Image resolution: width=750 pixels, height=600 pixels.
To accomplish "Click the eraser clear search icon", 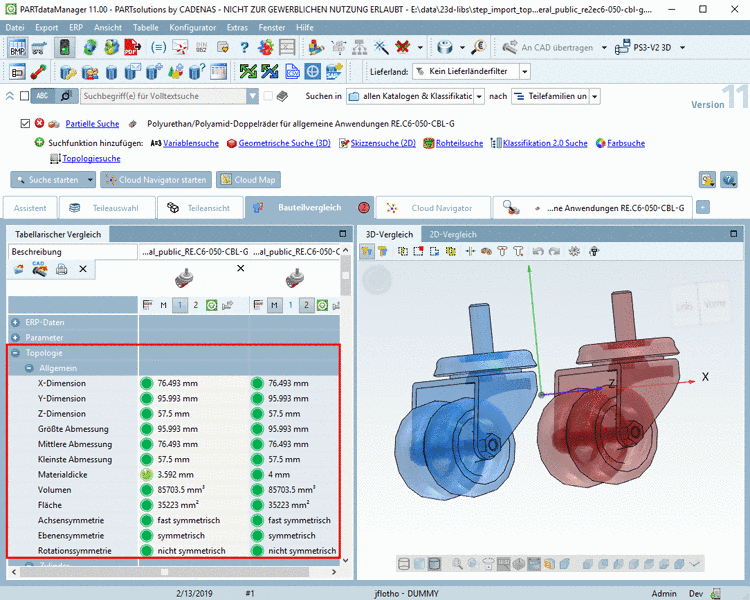I will pos(282,96).
